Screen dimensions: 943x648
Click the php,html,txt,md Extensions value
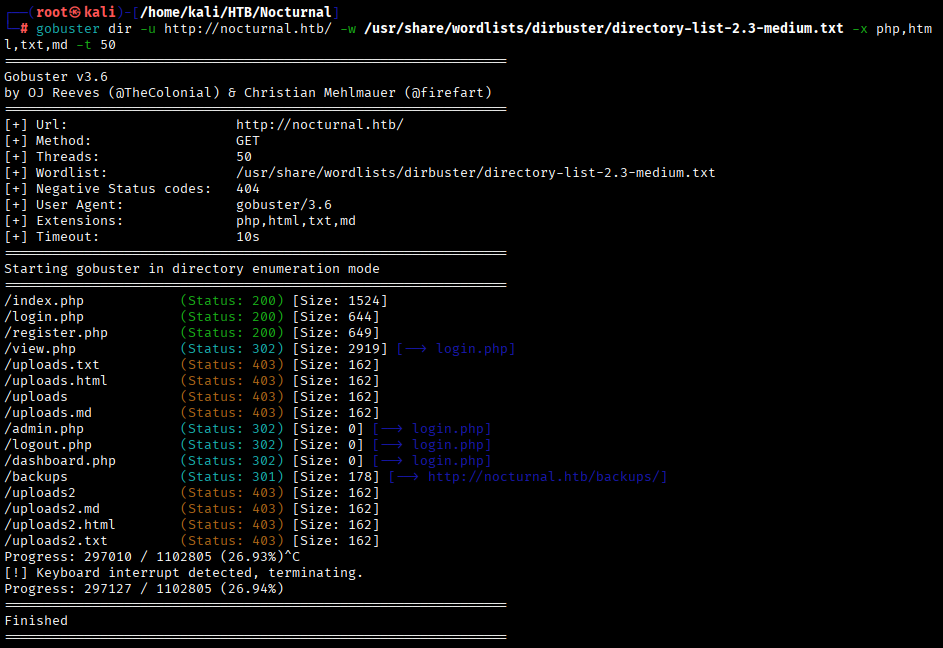tap(295, 221)
